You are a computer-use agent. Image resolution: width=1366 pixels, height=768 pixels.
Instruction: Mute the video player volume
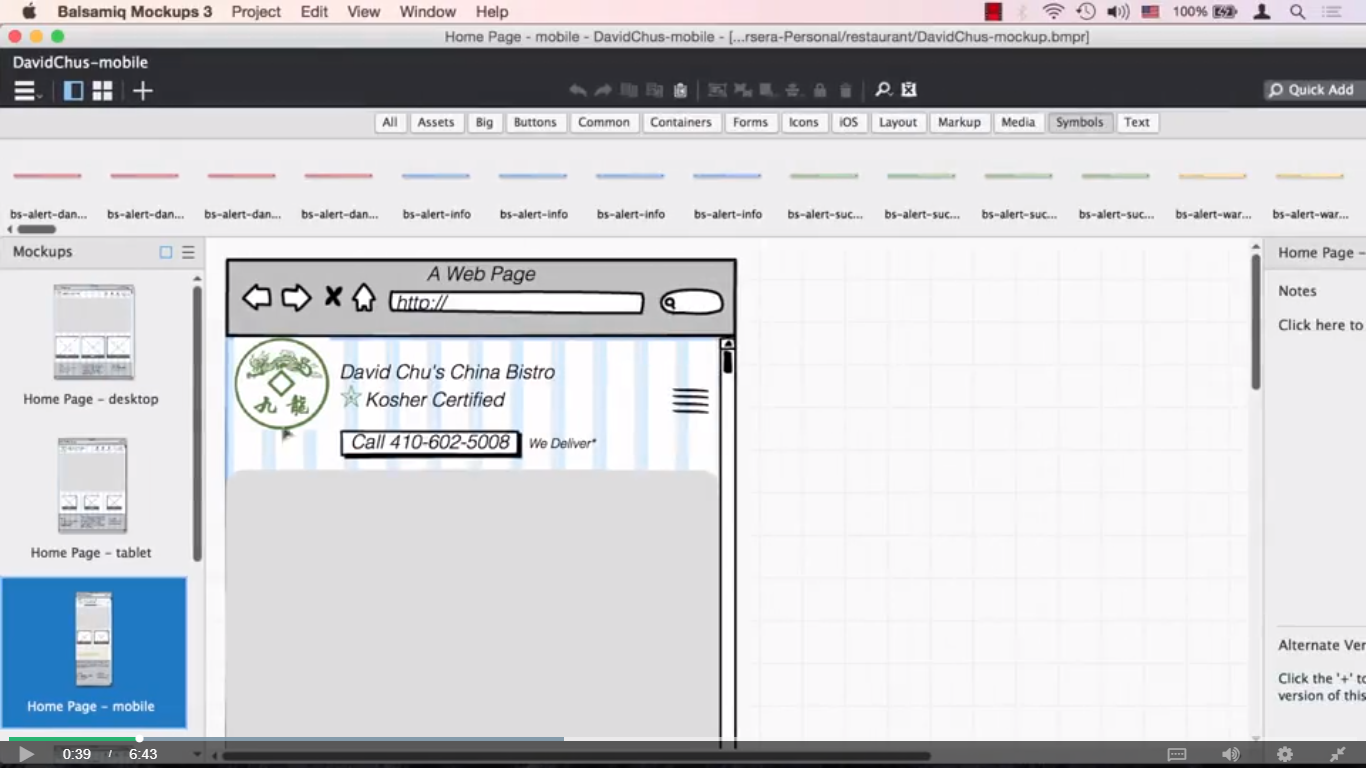pos(1230,754)
